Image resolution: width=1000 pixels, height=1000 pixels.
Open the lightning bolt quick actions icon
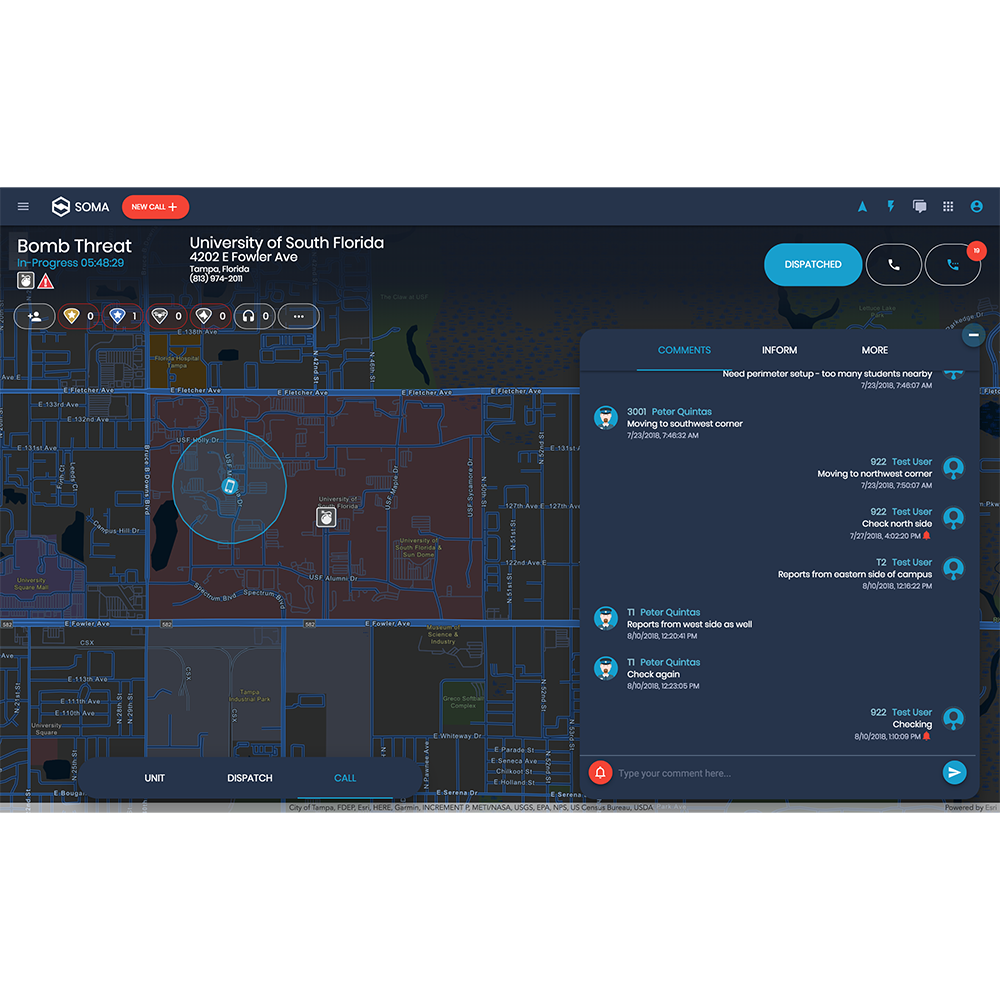pos(890,206)
